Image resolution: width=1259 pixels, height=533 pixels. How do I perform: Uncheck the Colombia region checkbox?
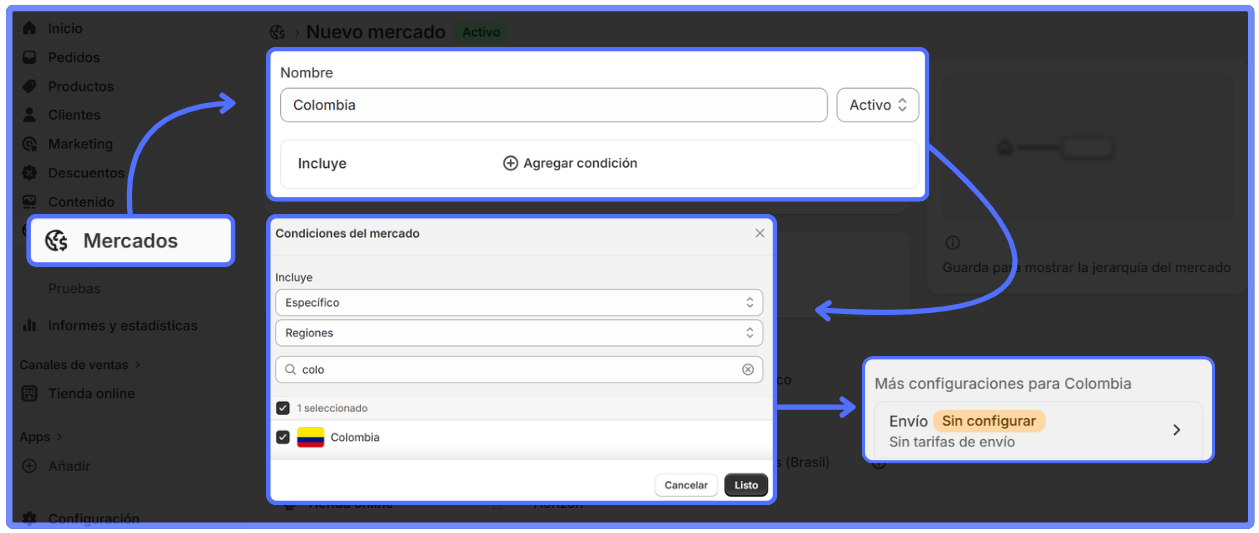(x=283, y=437)
